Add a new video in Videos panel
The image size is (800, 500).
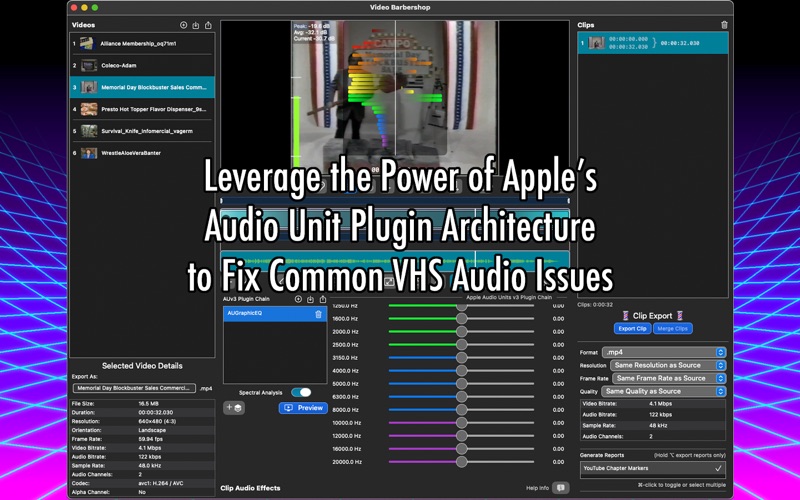[x=184, y=25]
